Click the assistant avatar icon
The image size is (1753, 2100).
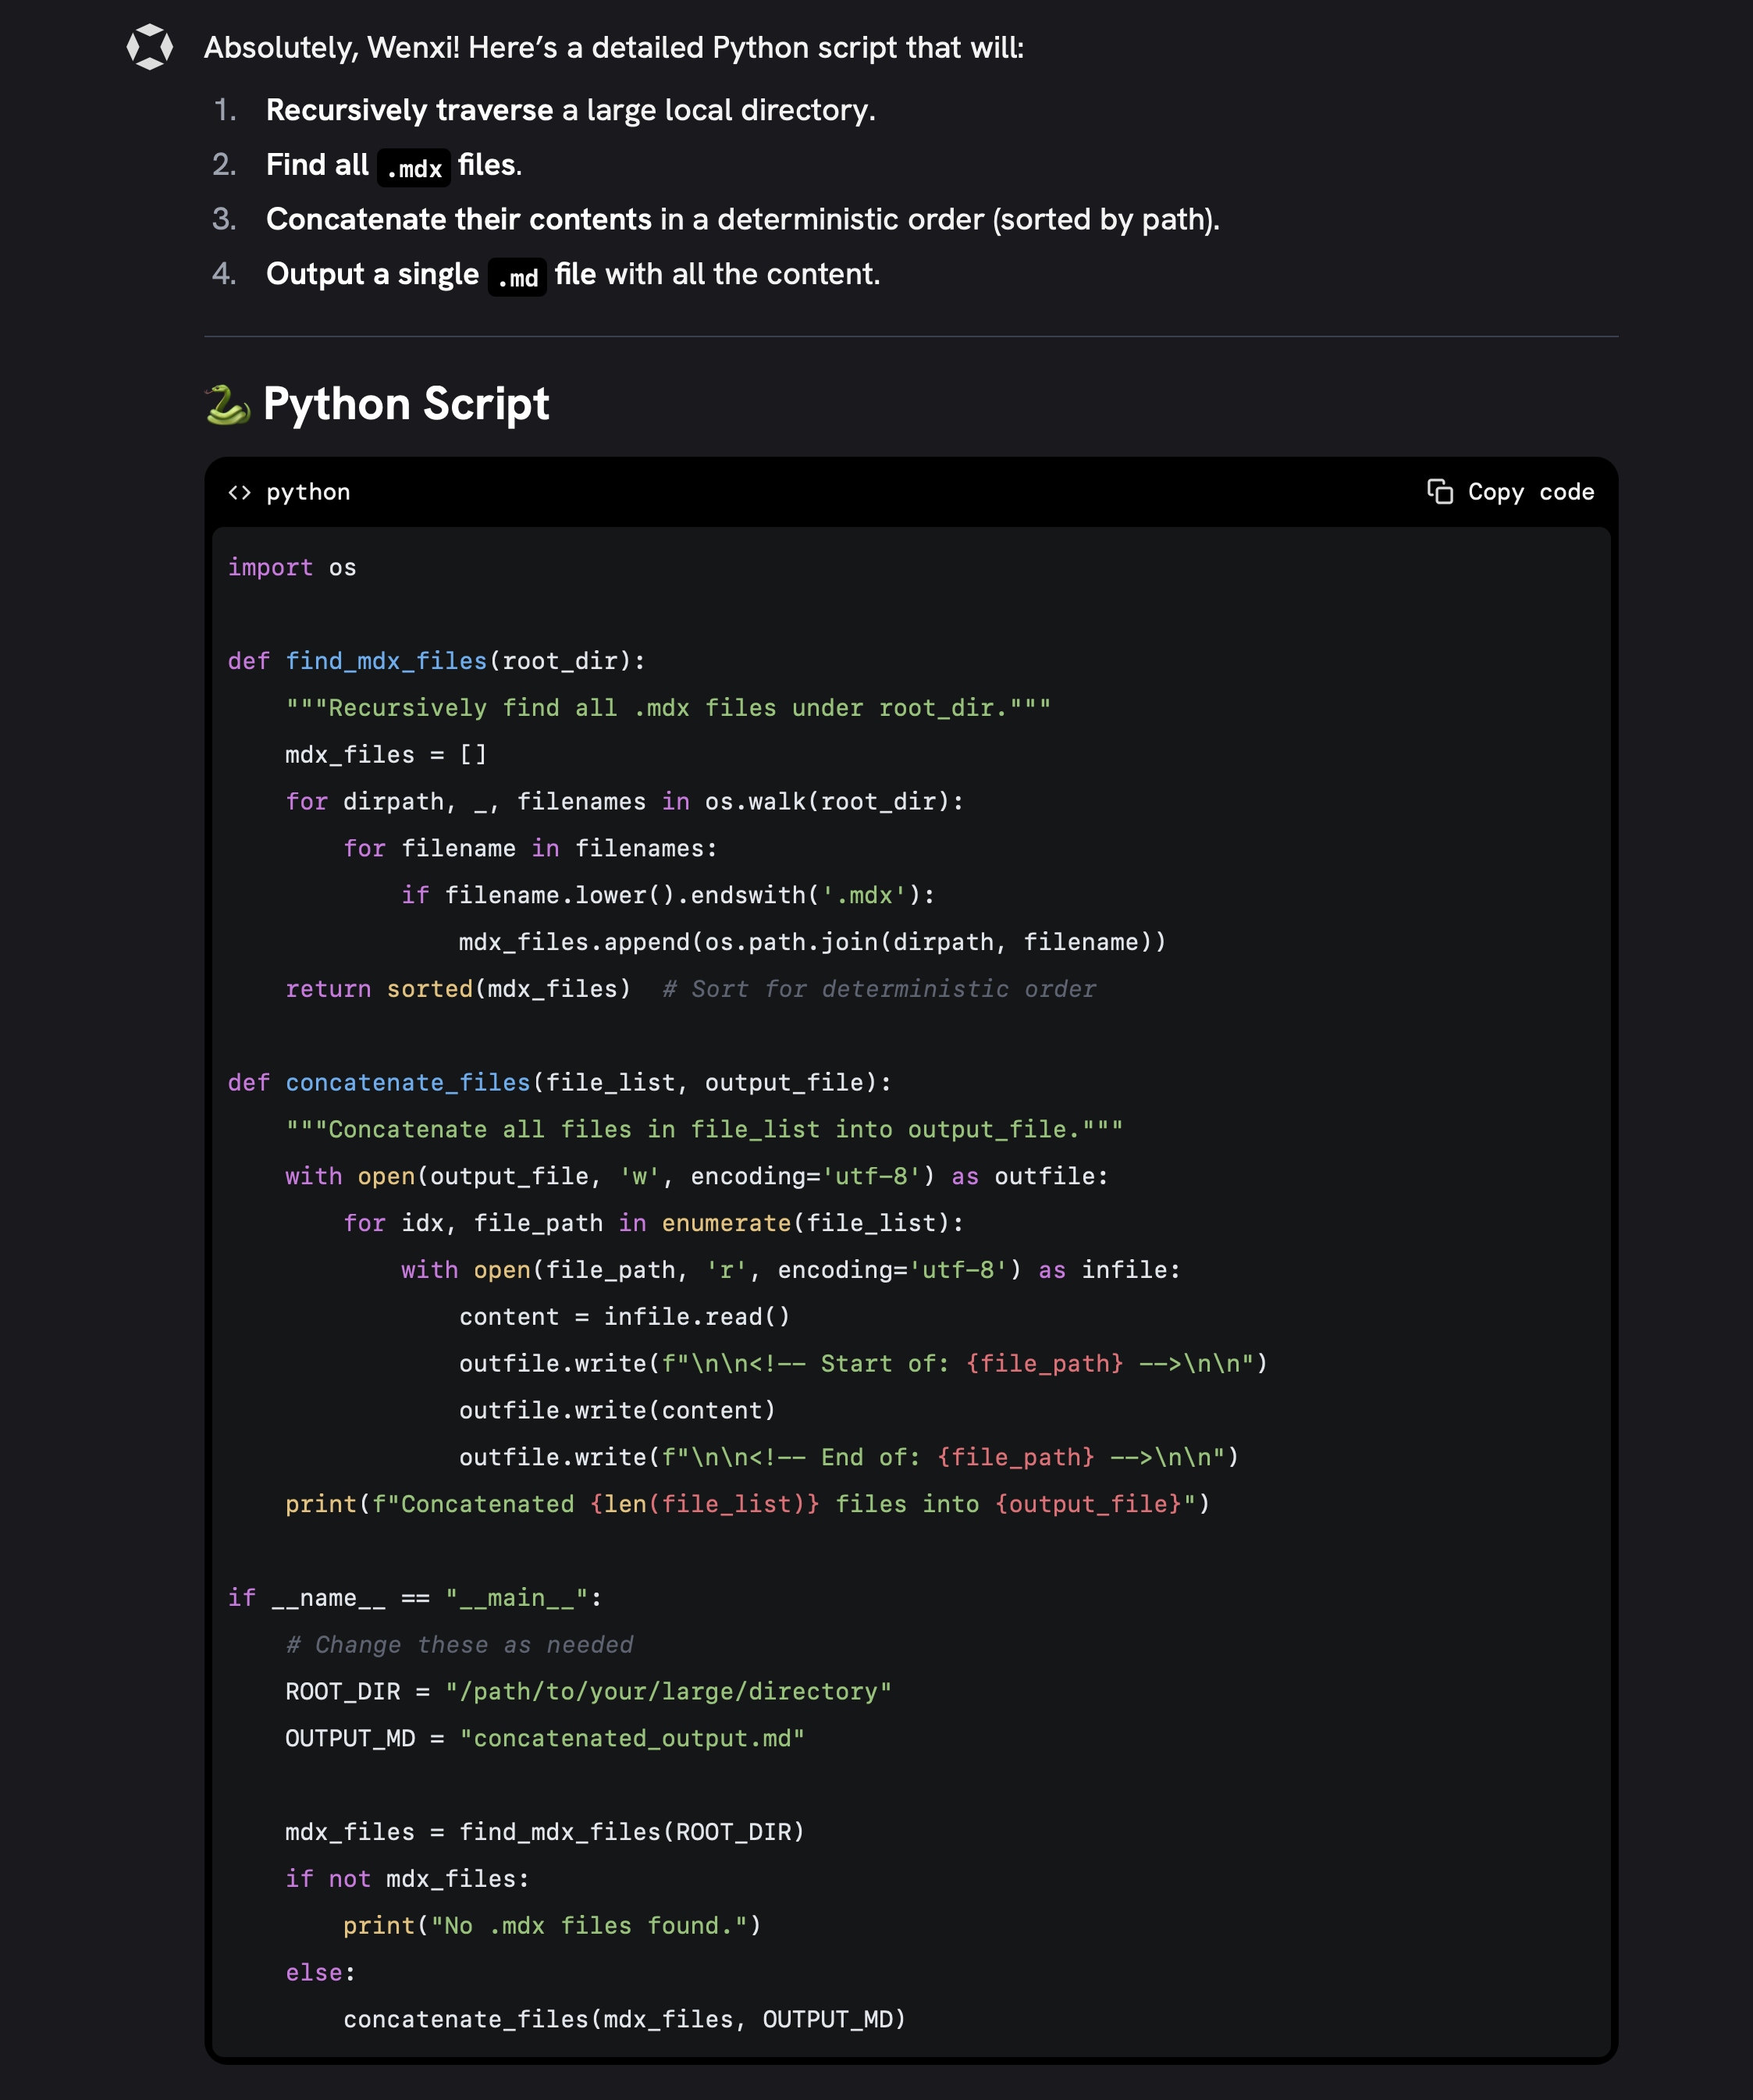click(148, 47)
